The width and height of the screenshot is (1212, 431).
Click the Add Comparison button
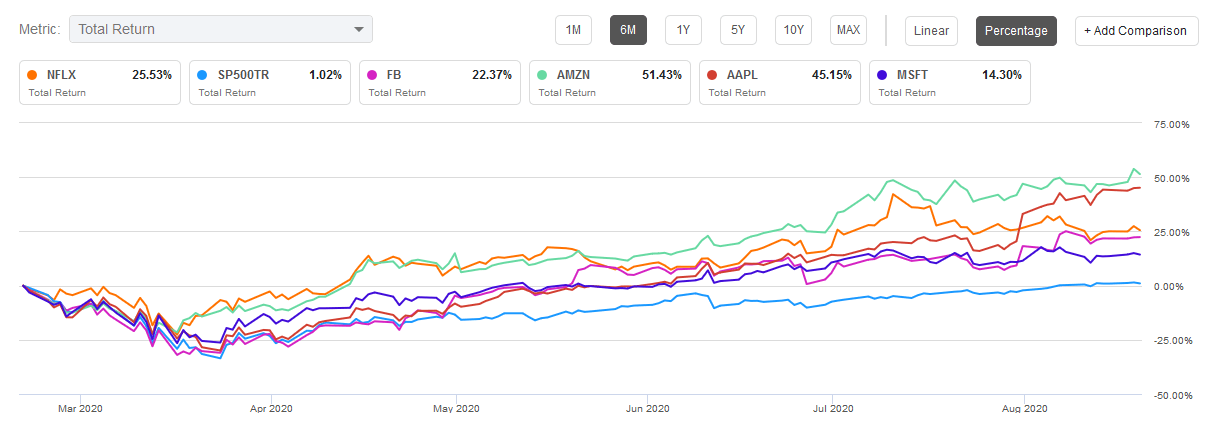pyautogui.click(x=1136, y=30)
